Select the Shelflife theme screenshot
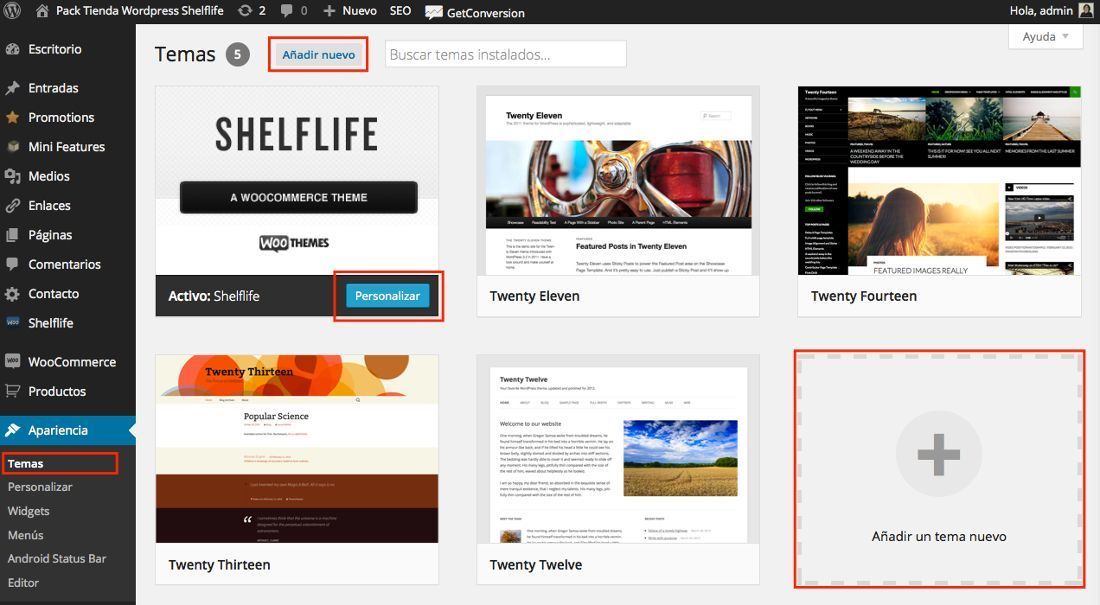Screen dimensions: 1100x605 click(297, 181)
